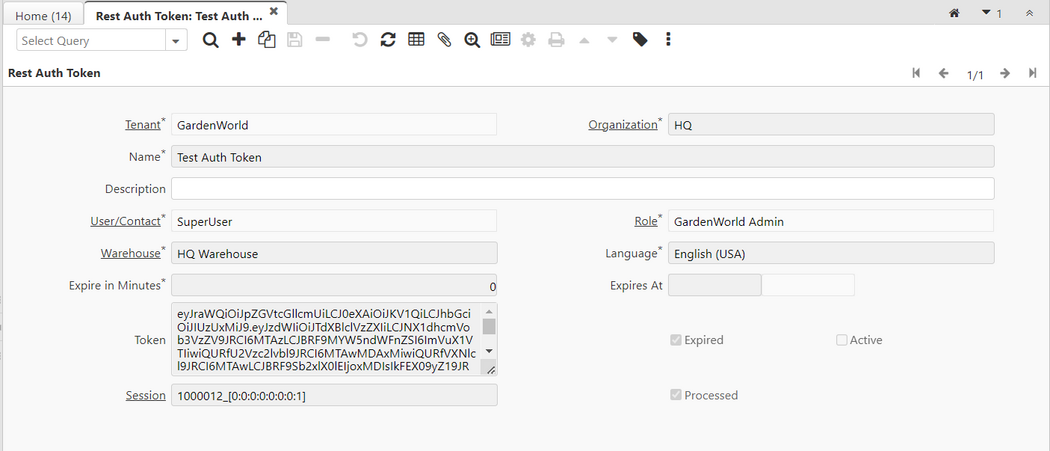Toggle the Expired checkbox
Screen dimensions: 1050x451
click(x=677, y=340)
